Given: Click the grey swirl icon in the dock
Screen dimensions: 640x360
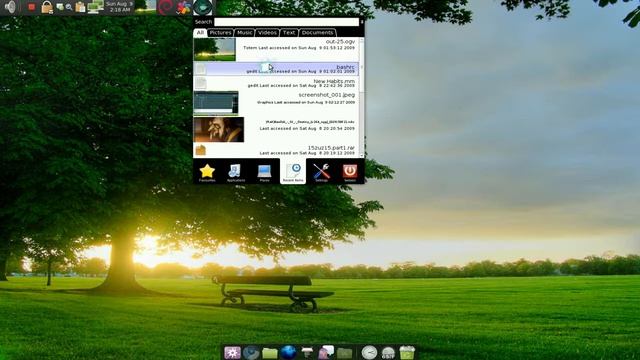Looking at the screenshot, I should (251, 352).
